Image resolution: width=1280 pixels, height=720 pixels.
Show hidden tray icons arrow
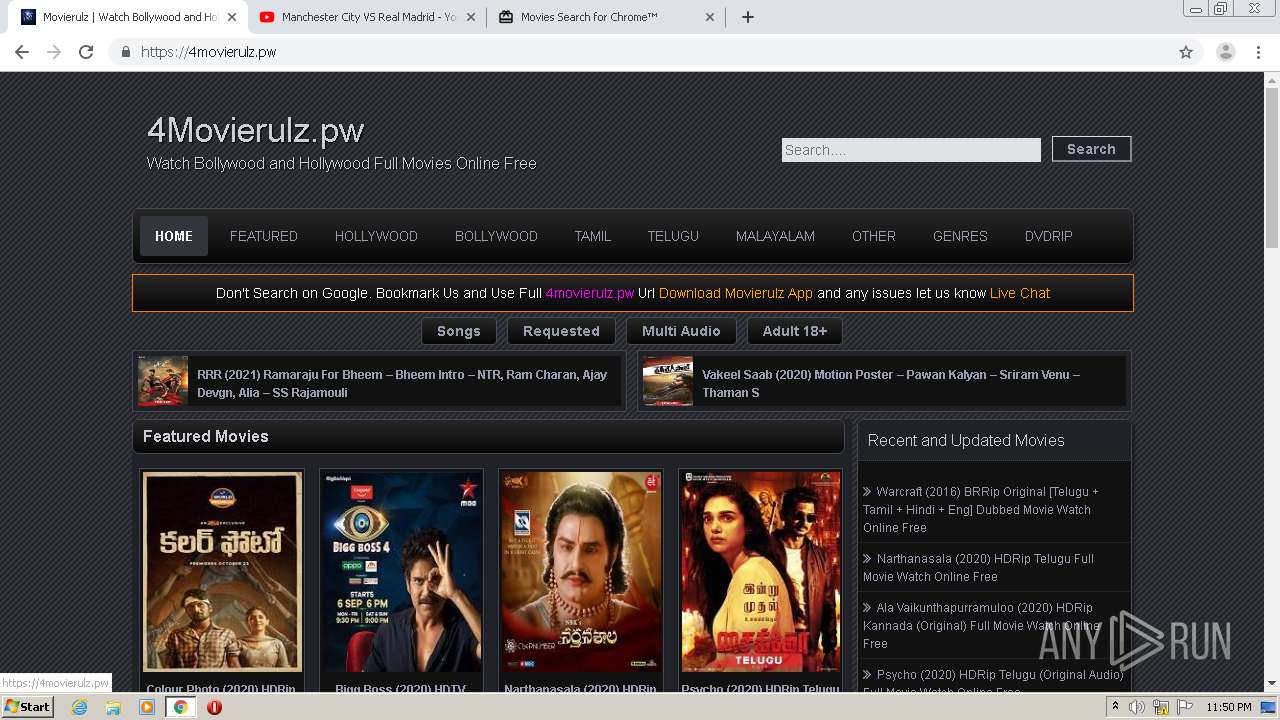coord(1115,707)
